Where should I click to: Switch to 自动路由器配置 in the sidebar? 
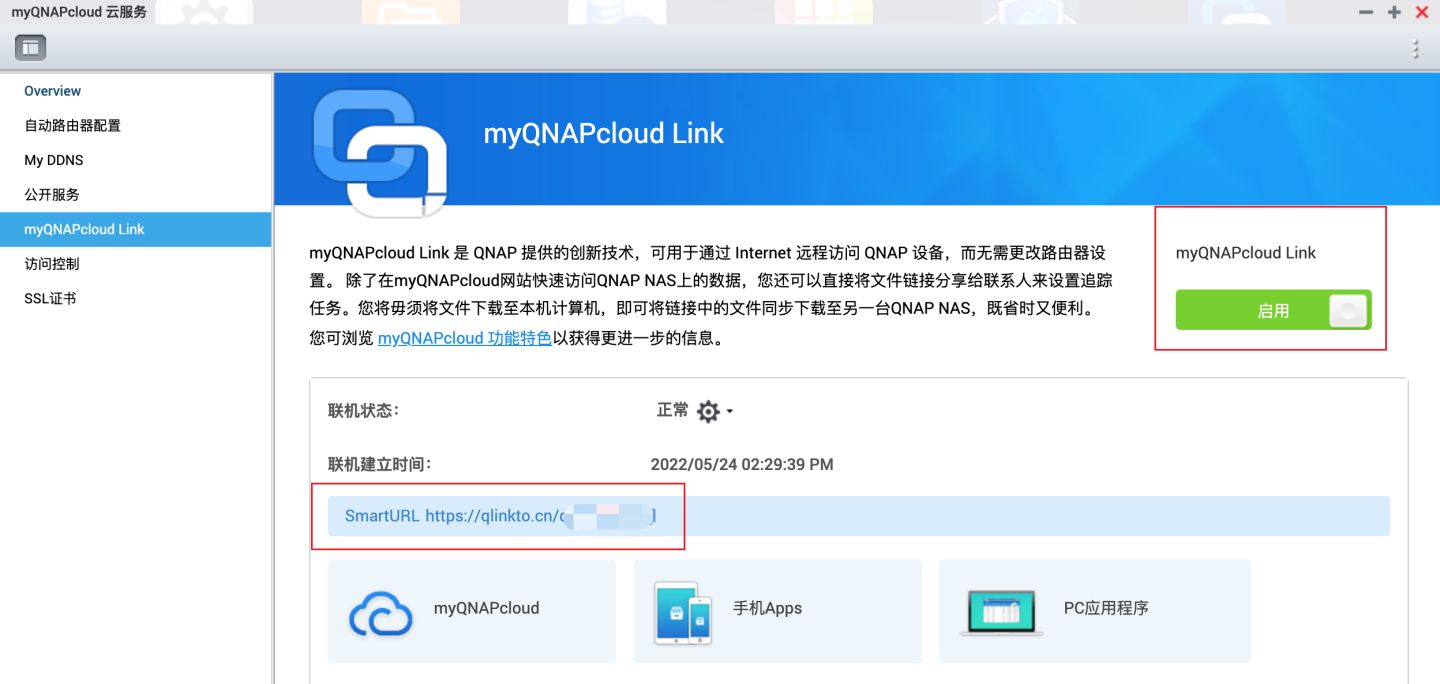point(72,125)
